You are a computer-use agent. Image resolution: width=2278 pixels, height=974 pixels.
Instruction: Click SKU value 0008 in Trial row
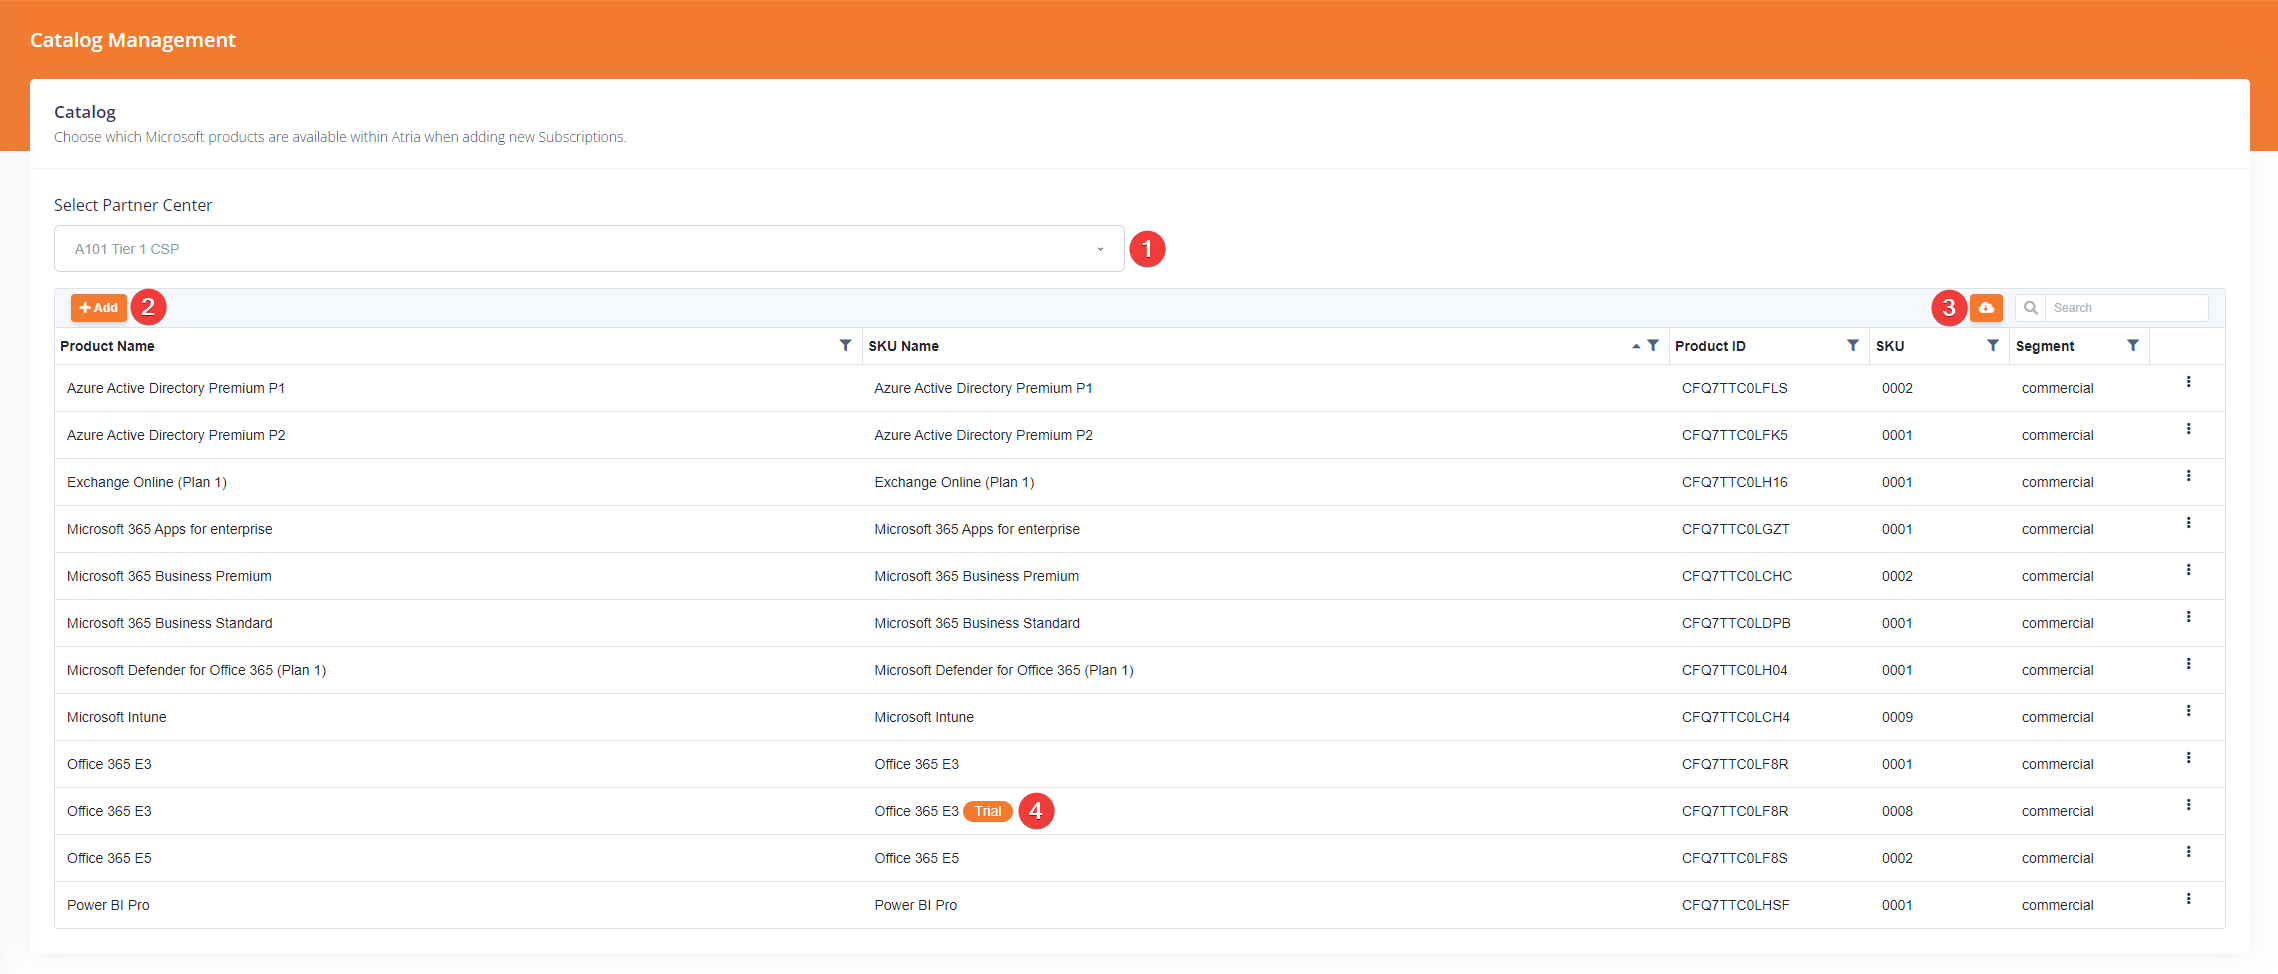tap(1897, 811)
